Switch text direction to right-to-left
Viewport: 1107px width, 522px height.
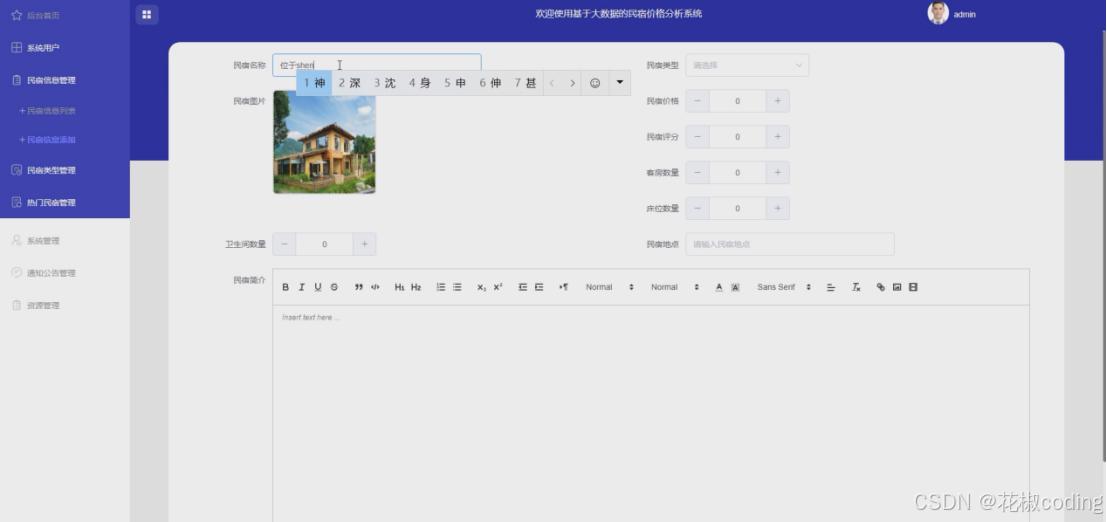coord(563,287)
